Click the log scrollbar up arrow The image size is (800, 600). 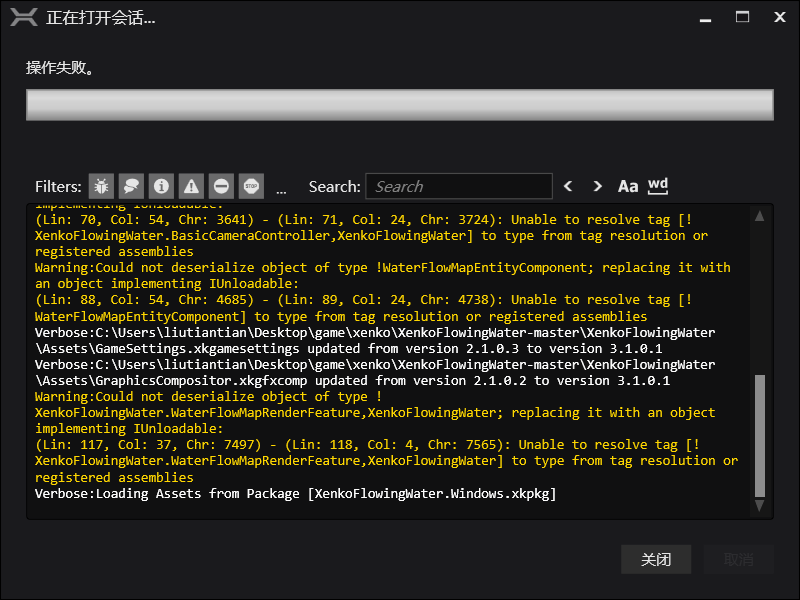click(x=760, y=216)
